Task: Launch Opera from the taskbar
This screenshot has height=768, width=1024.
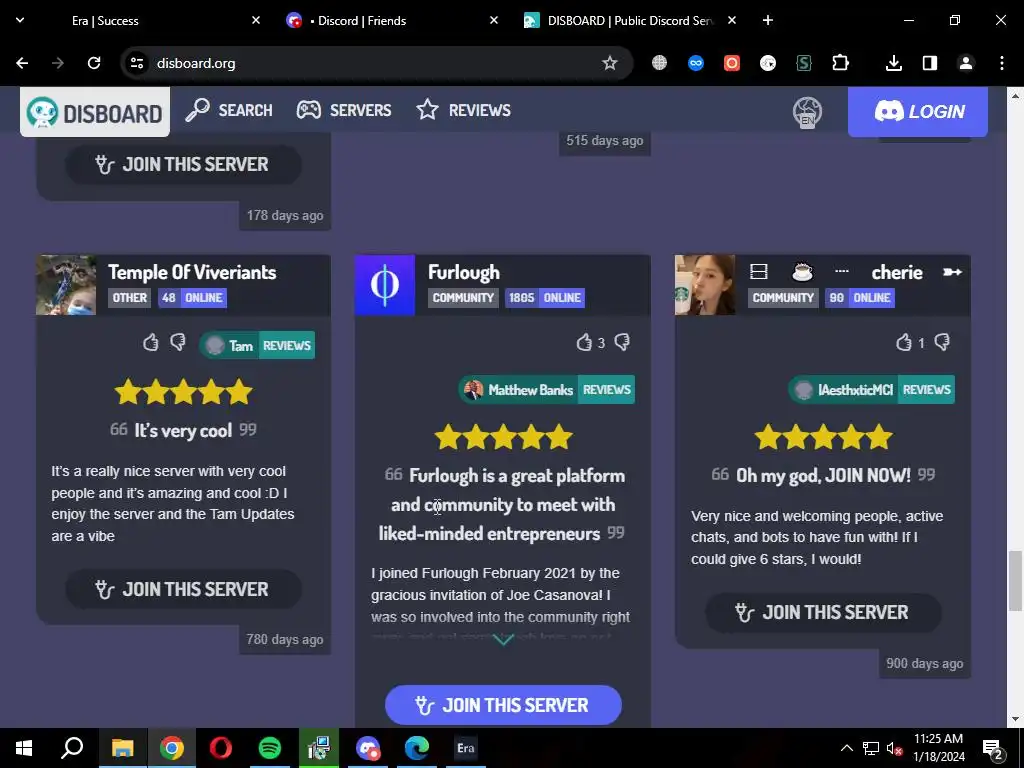Action: click(x=221, y=748)
